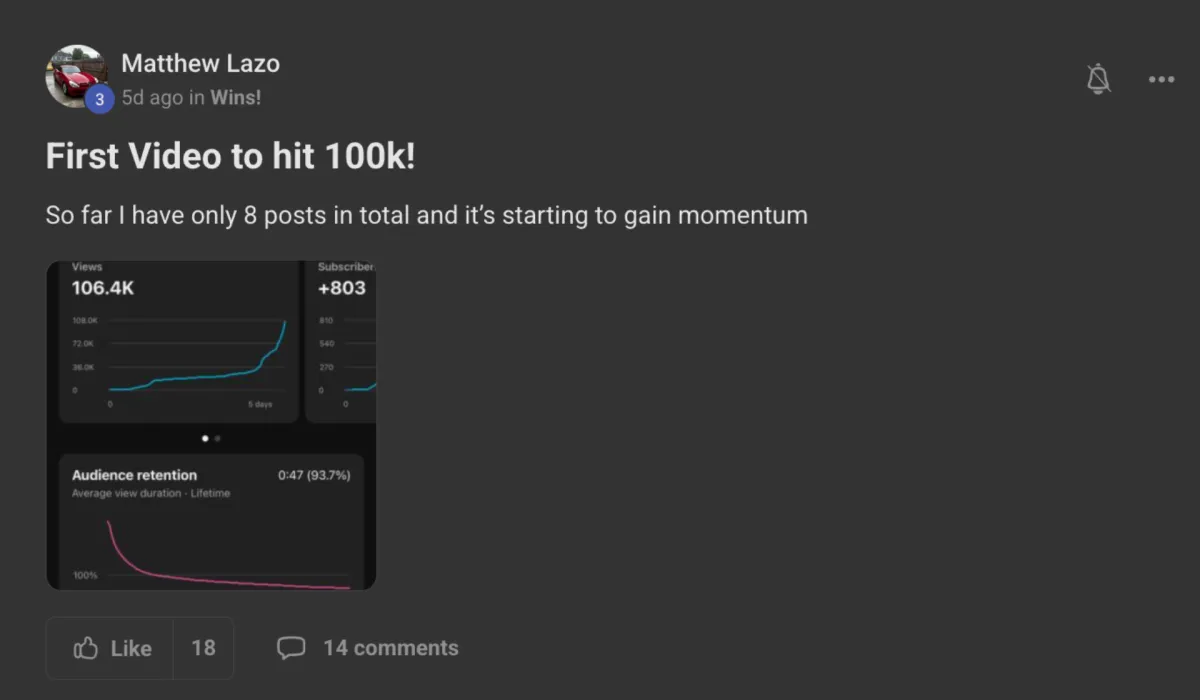This screenshot has width=1200, height=700.
Task: Click the post body text about 8 posts
Action: pos(426,215)
